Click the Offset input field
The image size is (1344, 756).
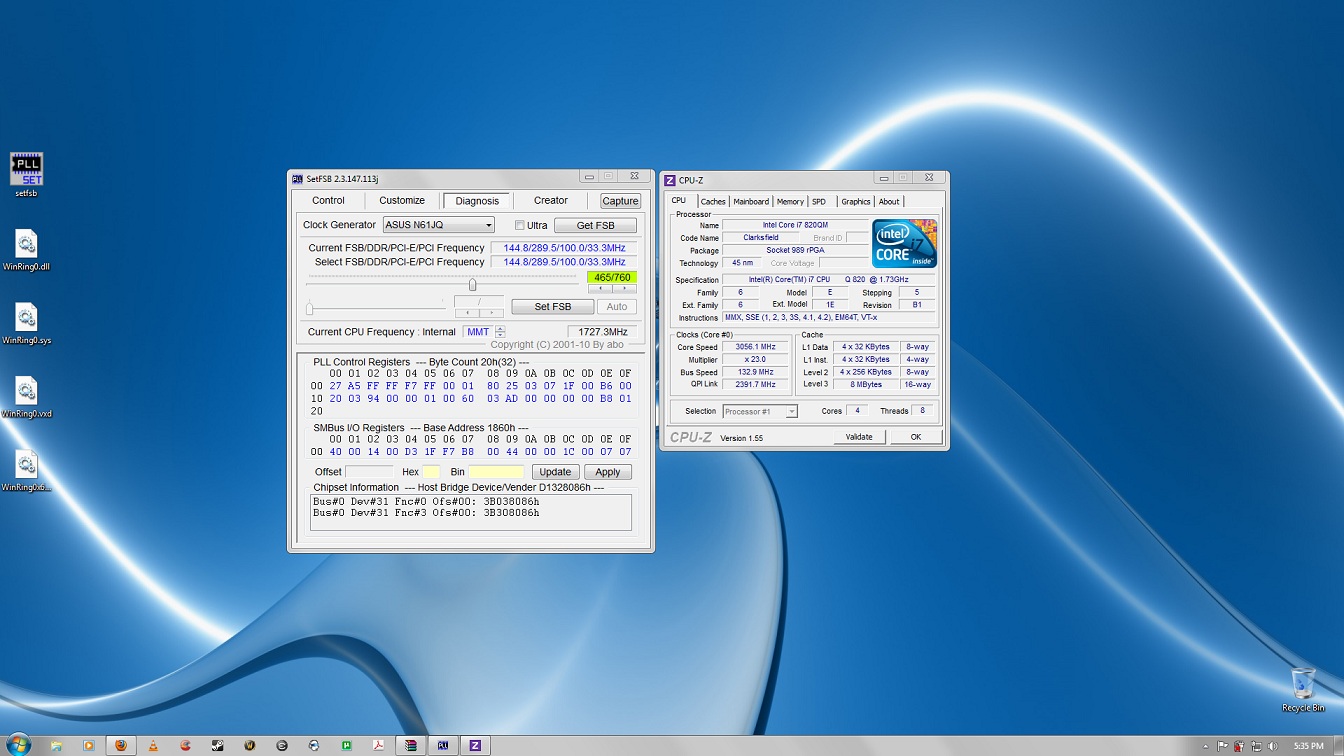point(369,472)
